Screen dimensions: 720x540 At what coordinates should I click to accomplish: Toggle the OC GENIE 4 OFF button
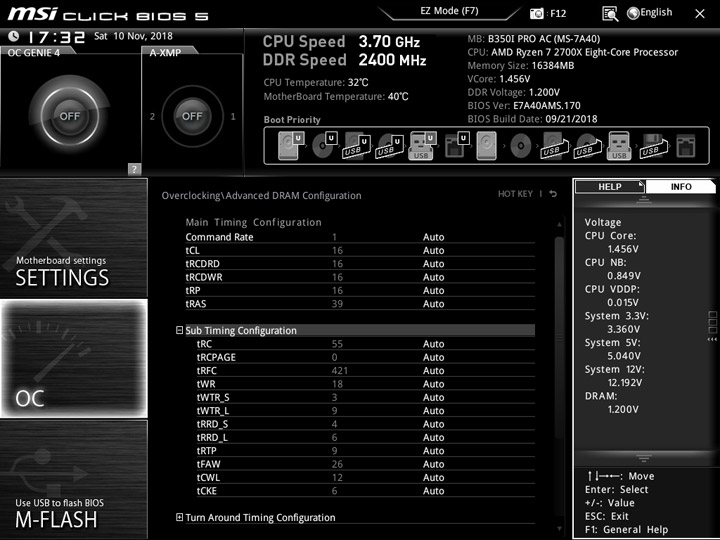pos(69,116)
